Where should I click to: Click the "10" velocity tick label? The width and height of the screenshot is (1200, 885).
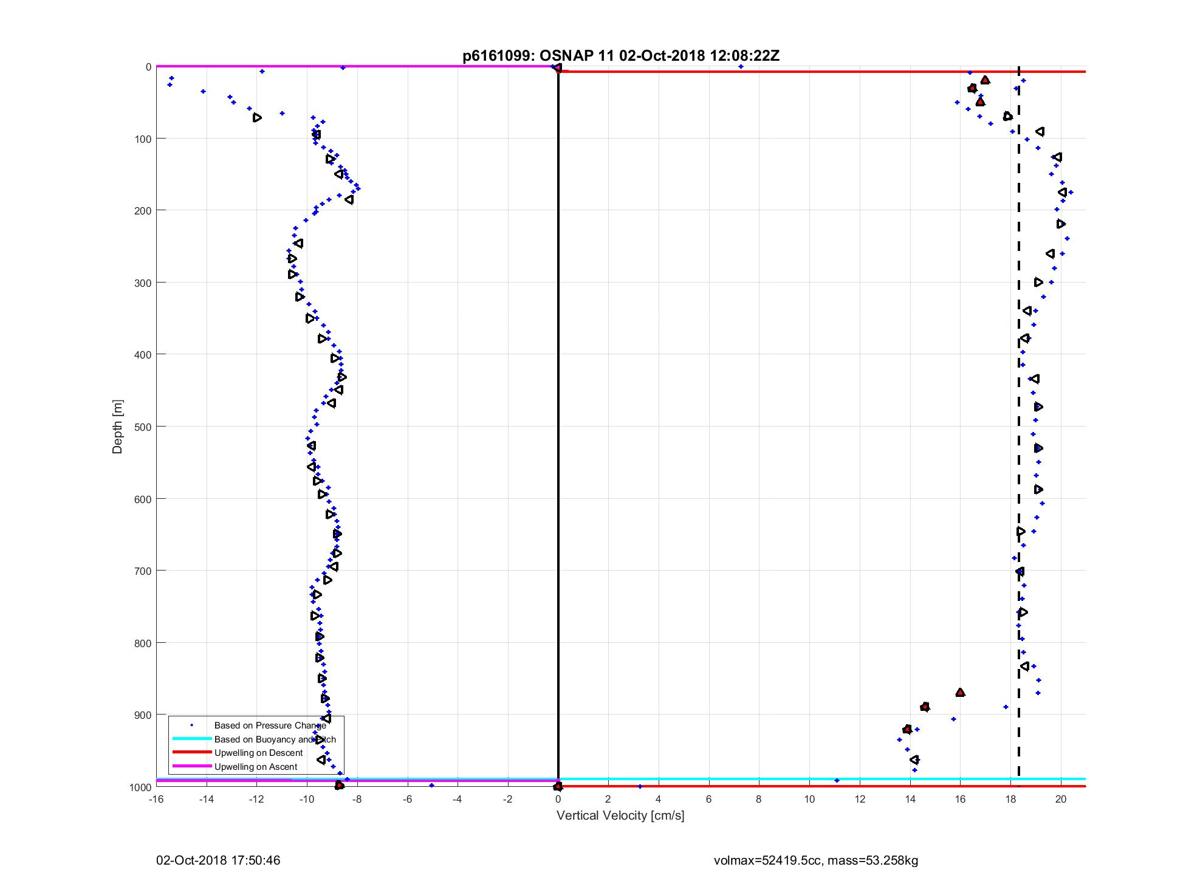pos(810,799)
